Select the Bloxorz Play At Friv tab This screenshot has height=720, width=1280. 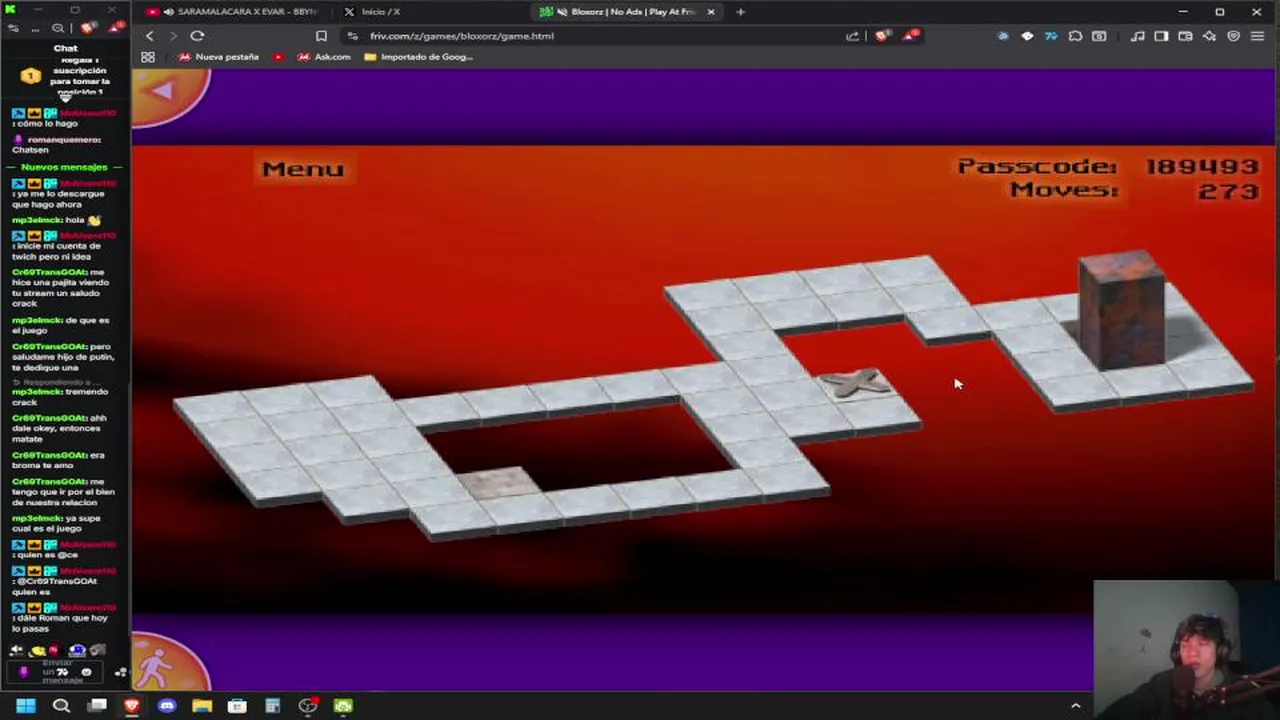click(627, 12)
